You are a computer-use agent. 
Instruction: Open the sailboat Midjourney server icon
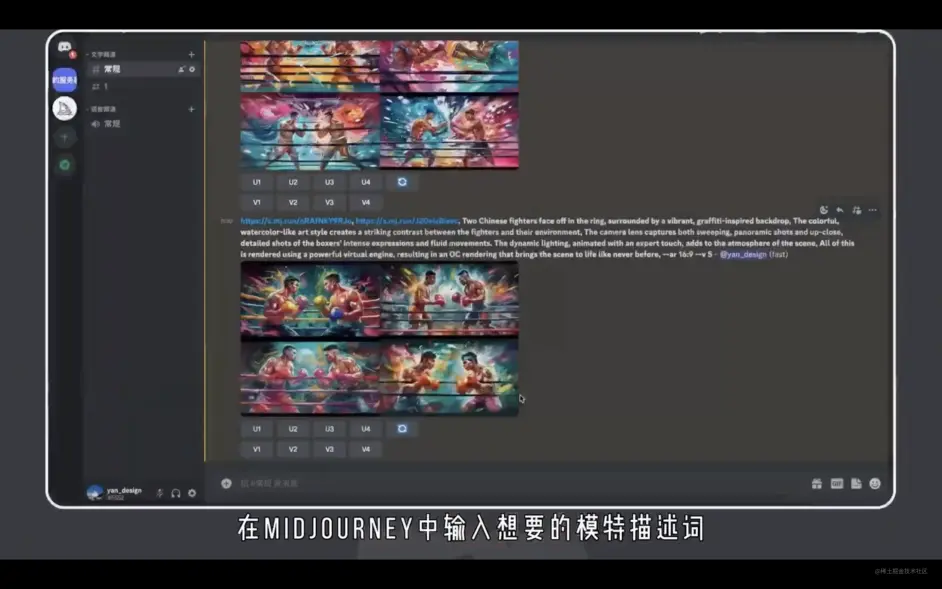64,109
